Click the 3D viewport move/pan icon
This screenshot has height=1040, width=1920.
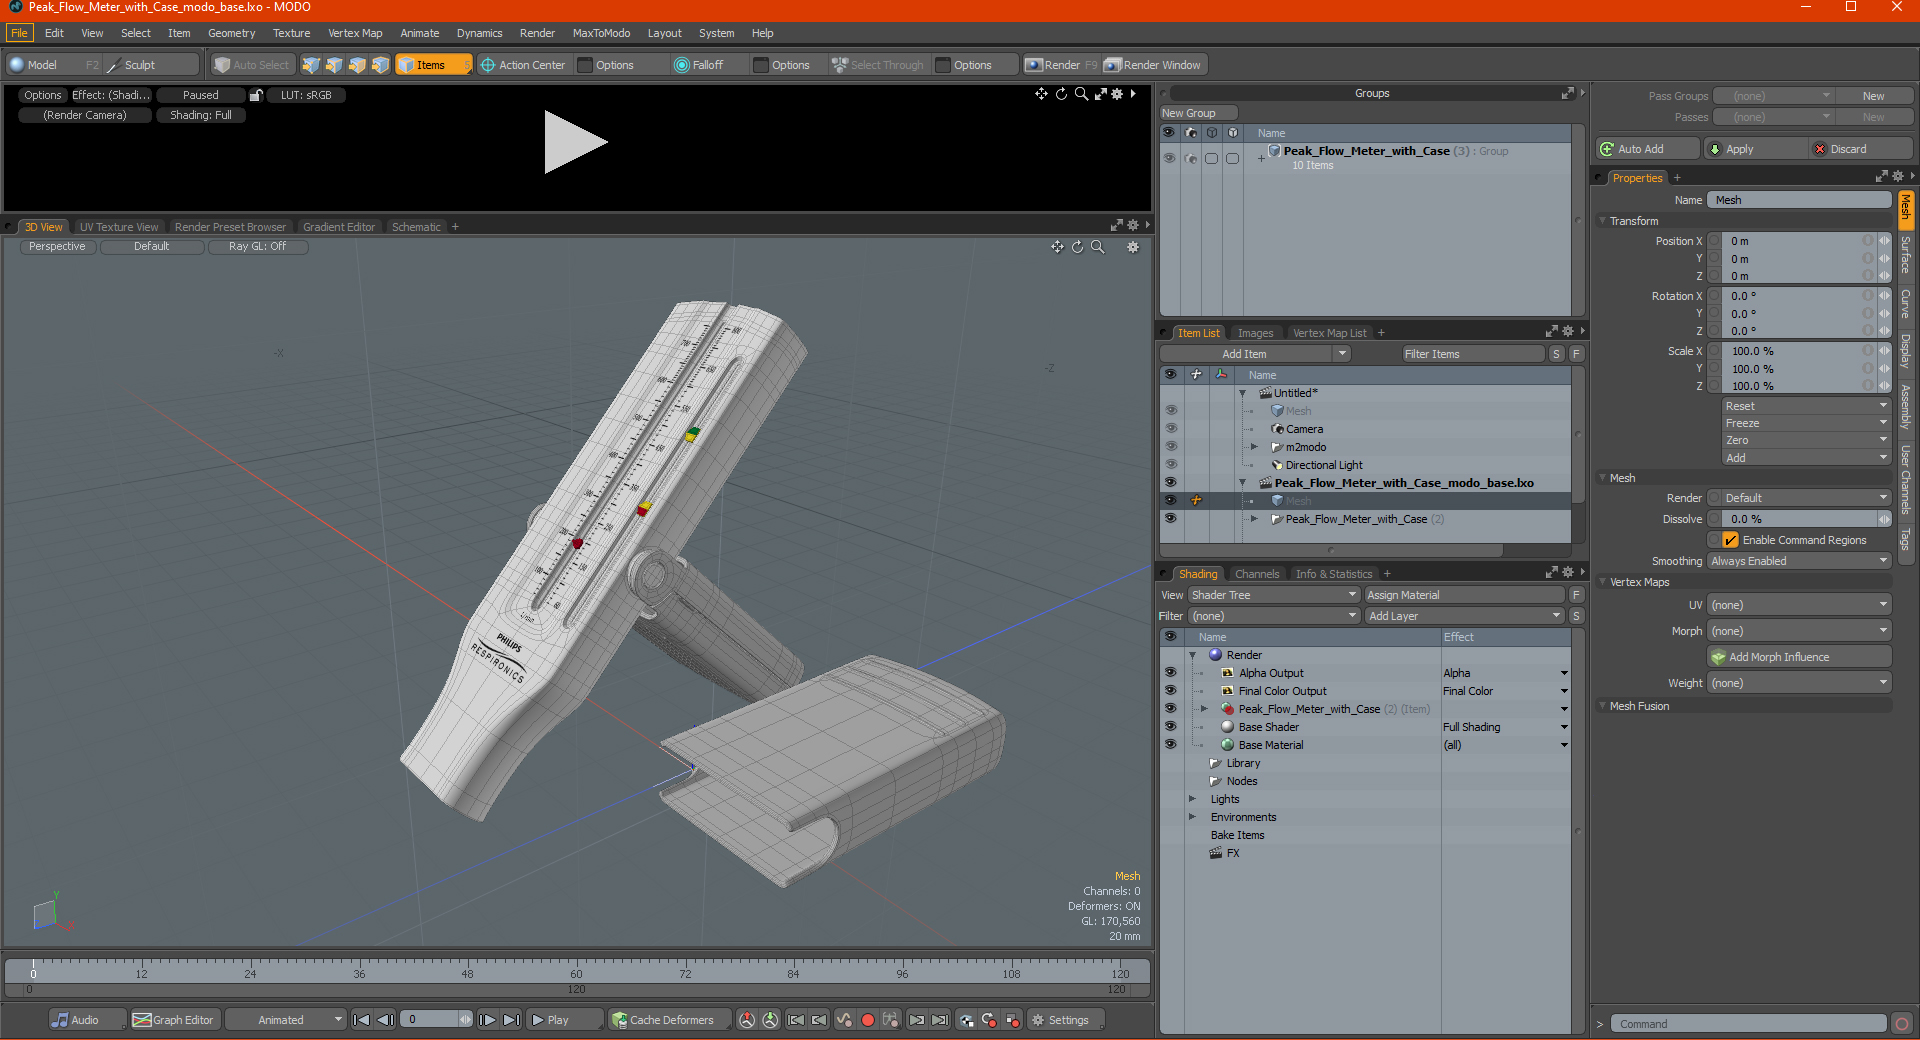coord(1057,247)
